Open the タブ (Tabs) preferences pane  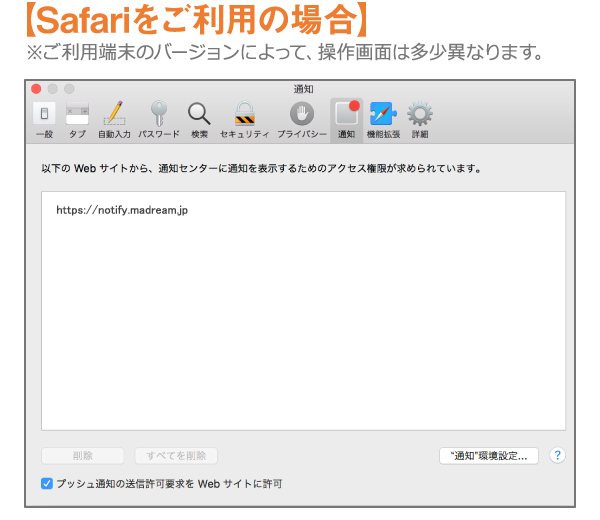pyautogui.click(x=77, y=120)
